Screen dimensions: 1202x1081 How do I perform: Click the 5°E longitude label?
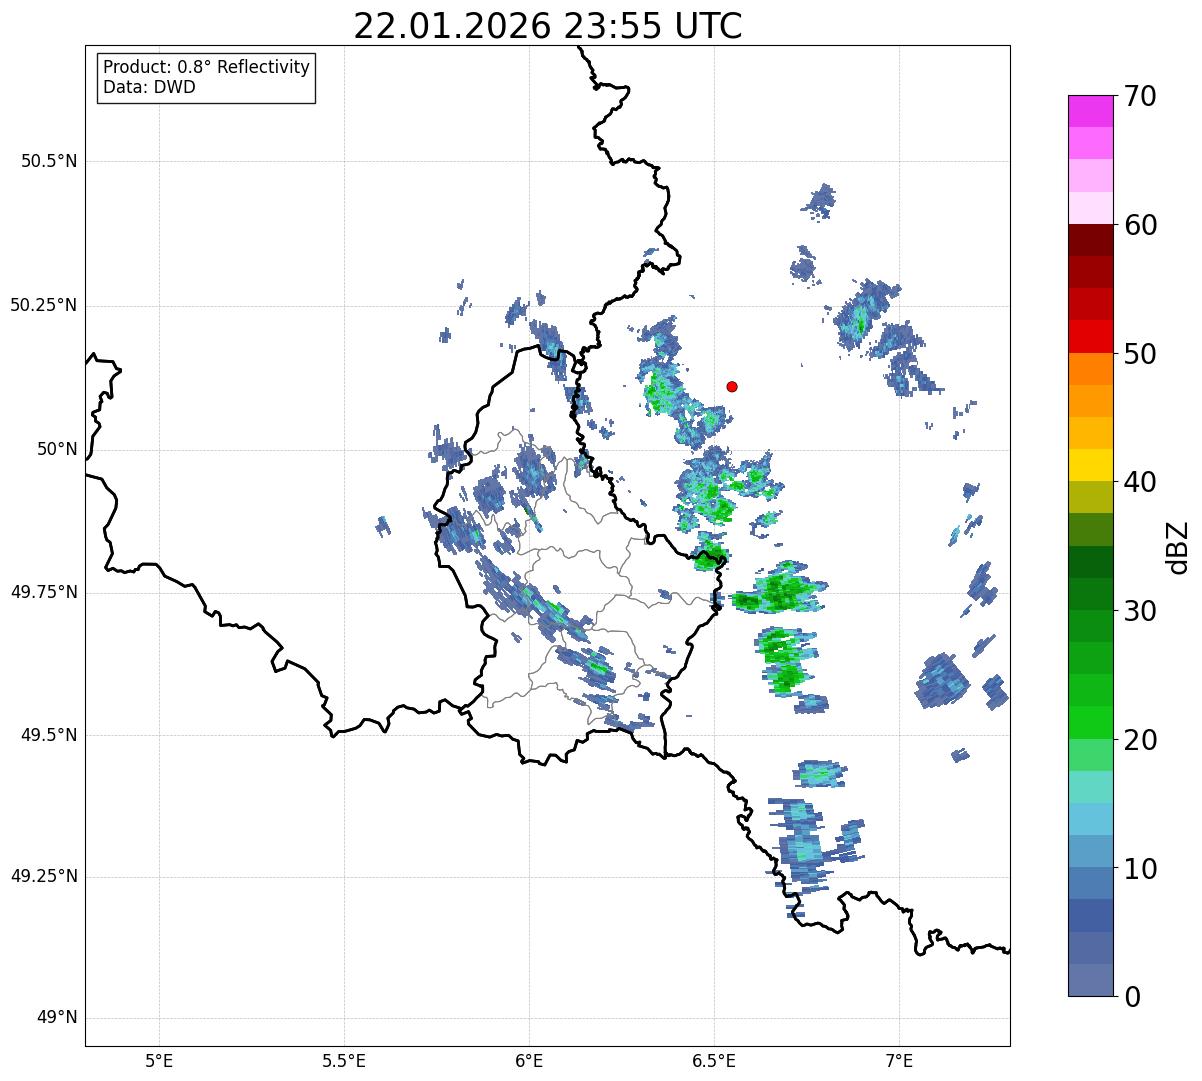click(x=159, y=1061)
